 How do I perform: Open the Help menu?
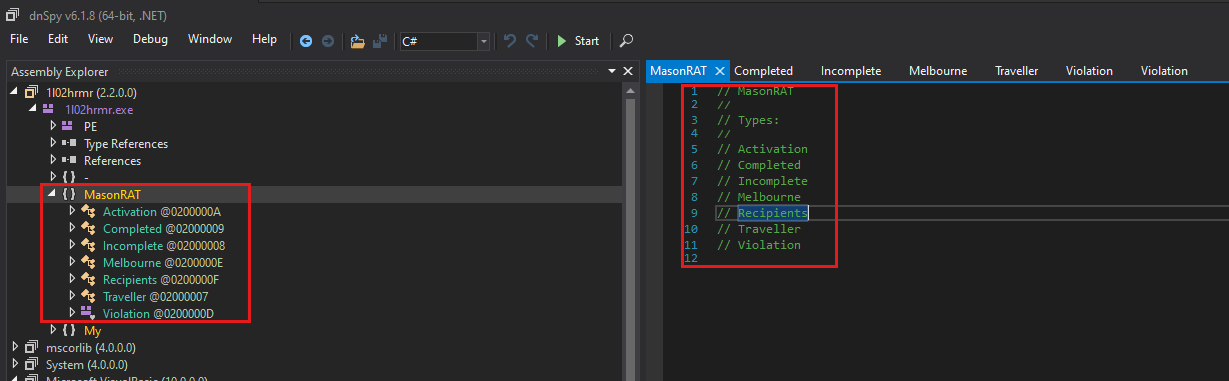[264, 39]
